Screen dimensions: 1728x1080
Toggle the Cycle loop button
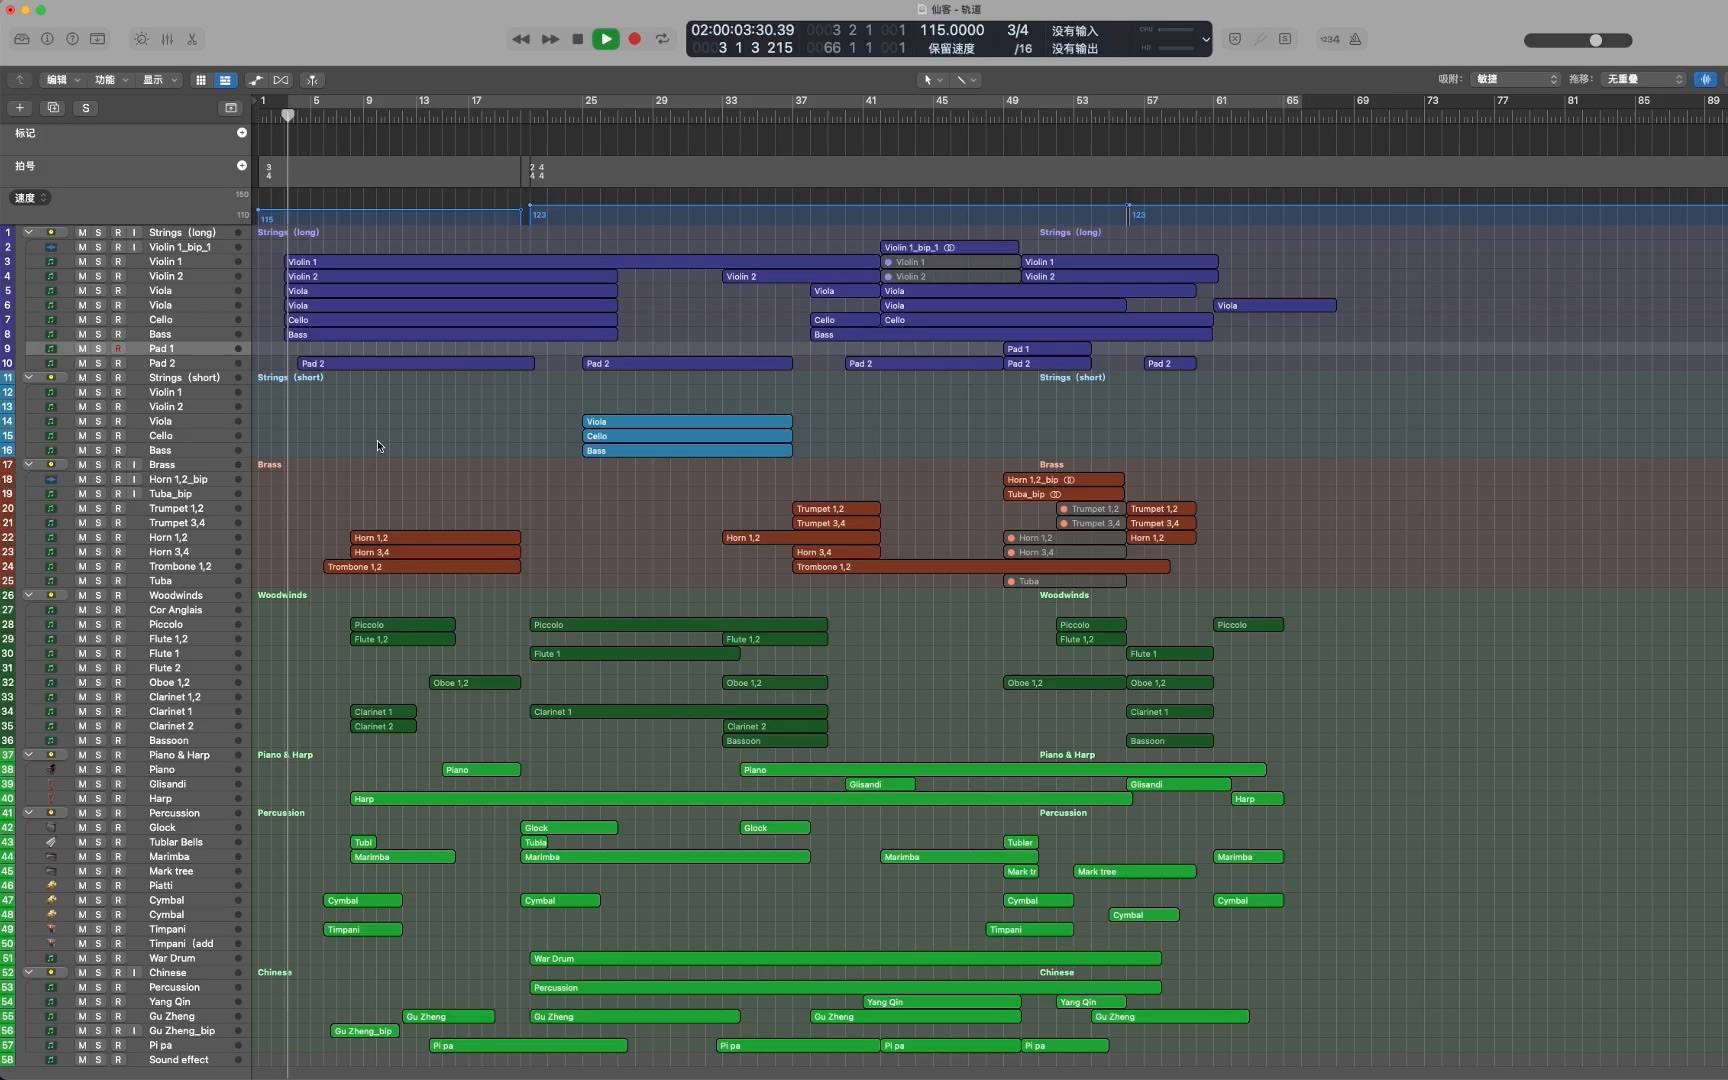click(x=662, y=39)
